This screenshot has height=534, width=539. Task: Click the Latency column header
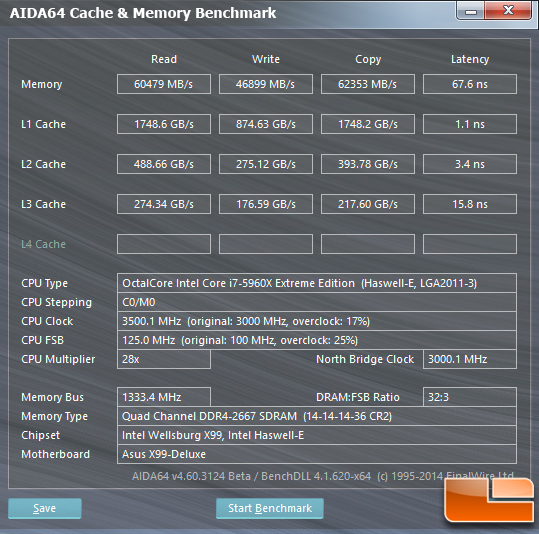coord(470,60)
